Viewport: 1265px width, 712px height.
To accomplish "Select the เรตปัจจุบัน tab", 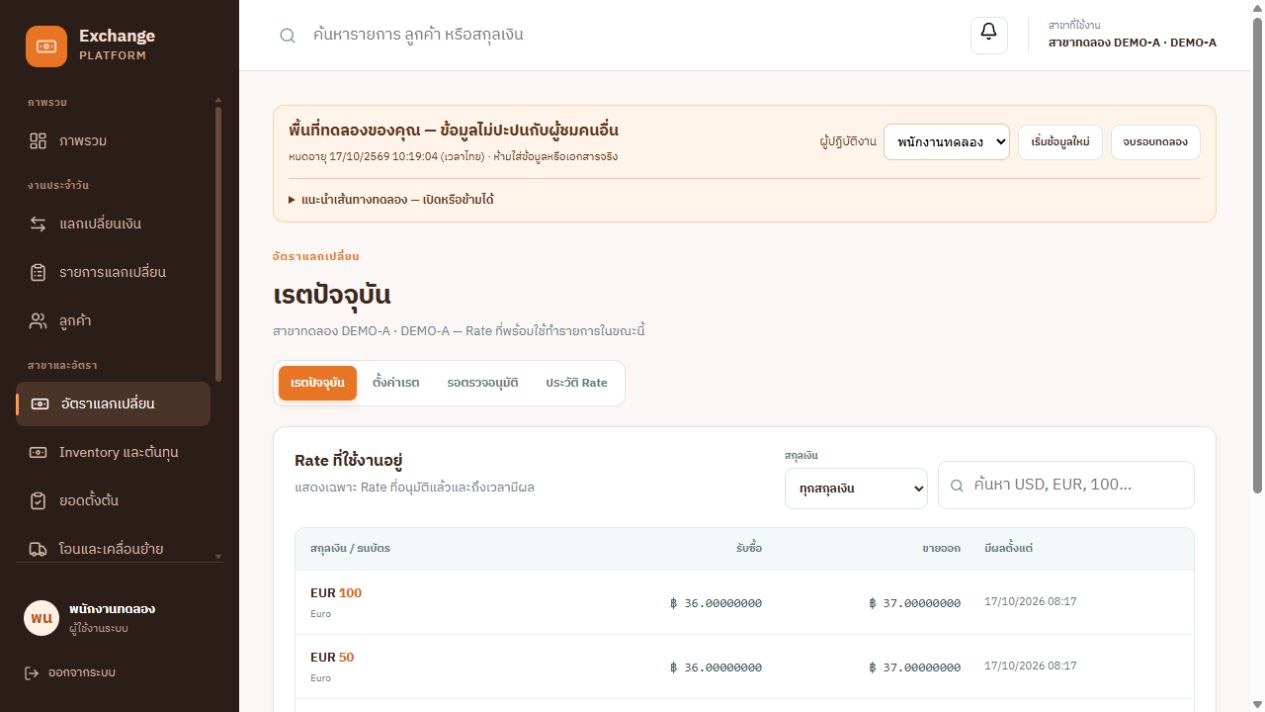I will [x=317, y=383].
